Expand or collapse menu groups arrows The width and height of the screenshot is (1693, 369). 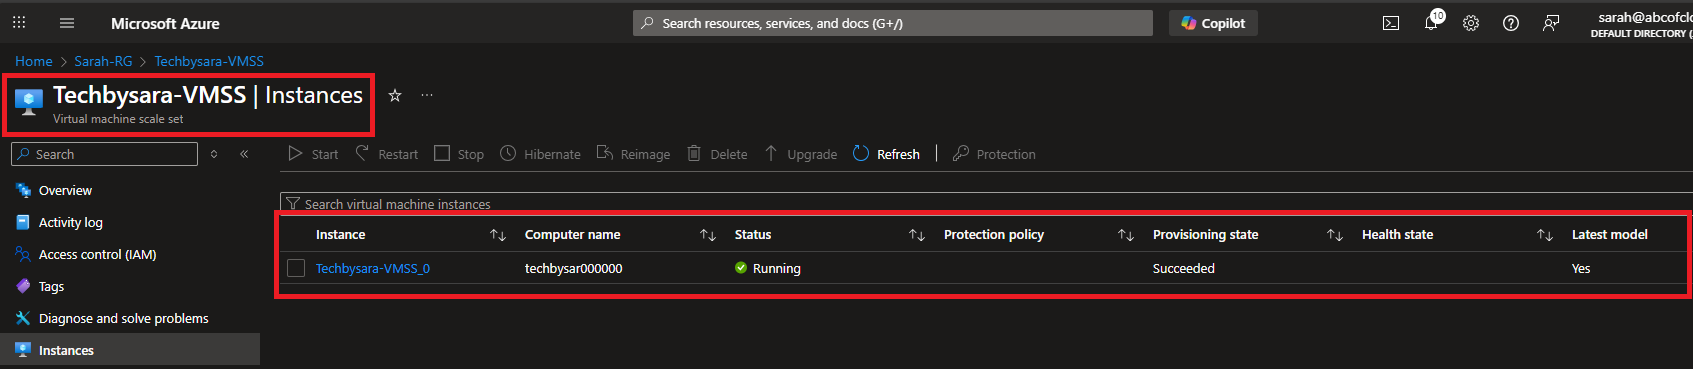click(214, 154)
